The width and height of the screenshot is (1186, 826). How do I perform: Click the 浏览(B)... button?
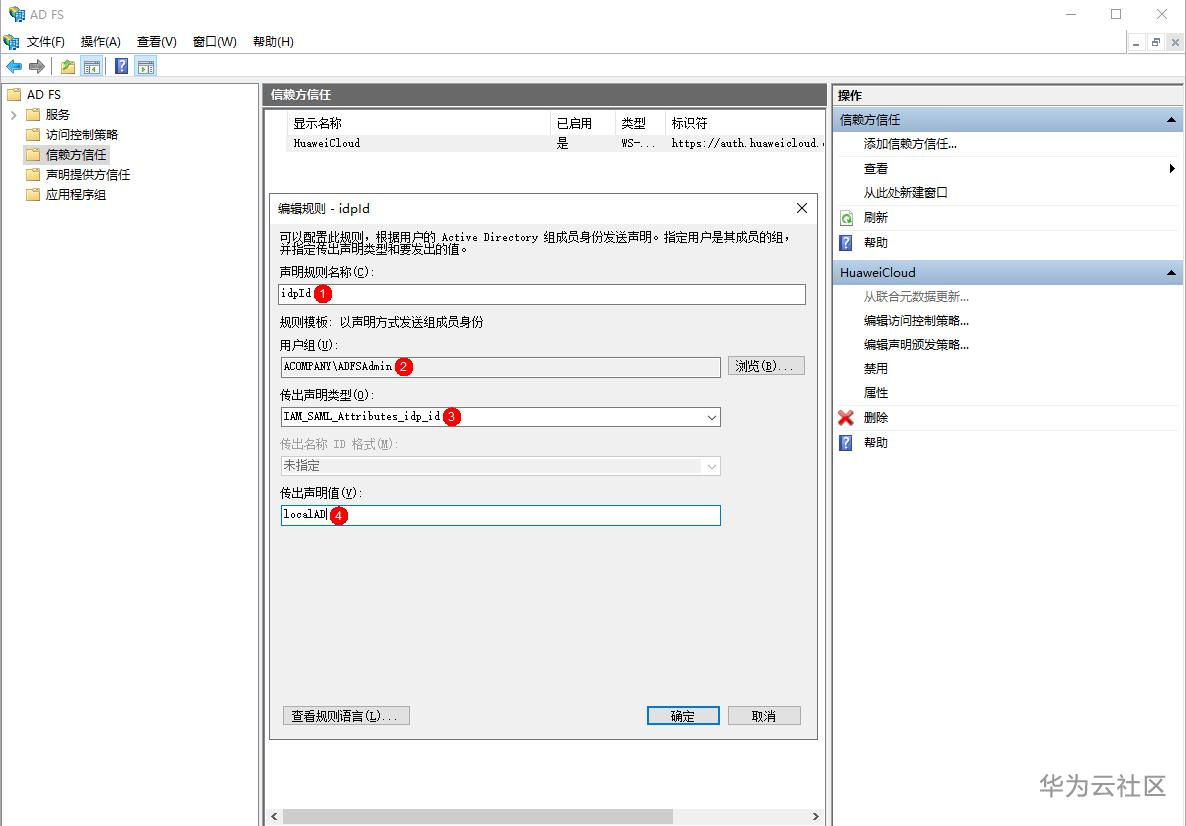click(x=766, y=366)
